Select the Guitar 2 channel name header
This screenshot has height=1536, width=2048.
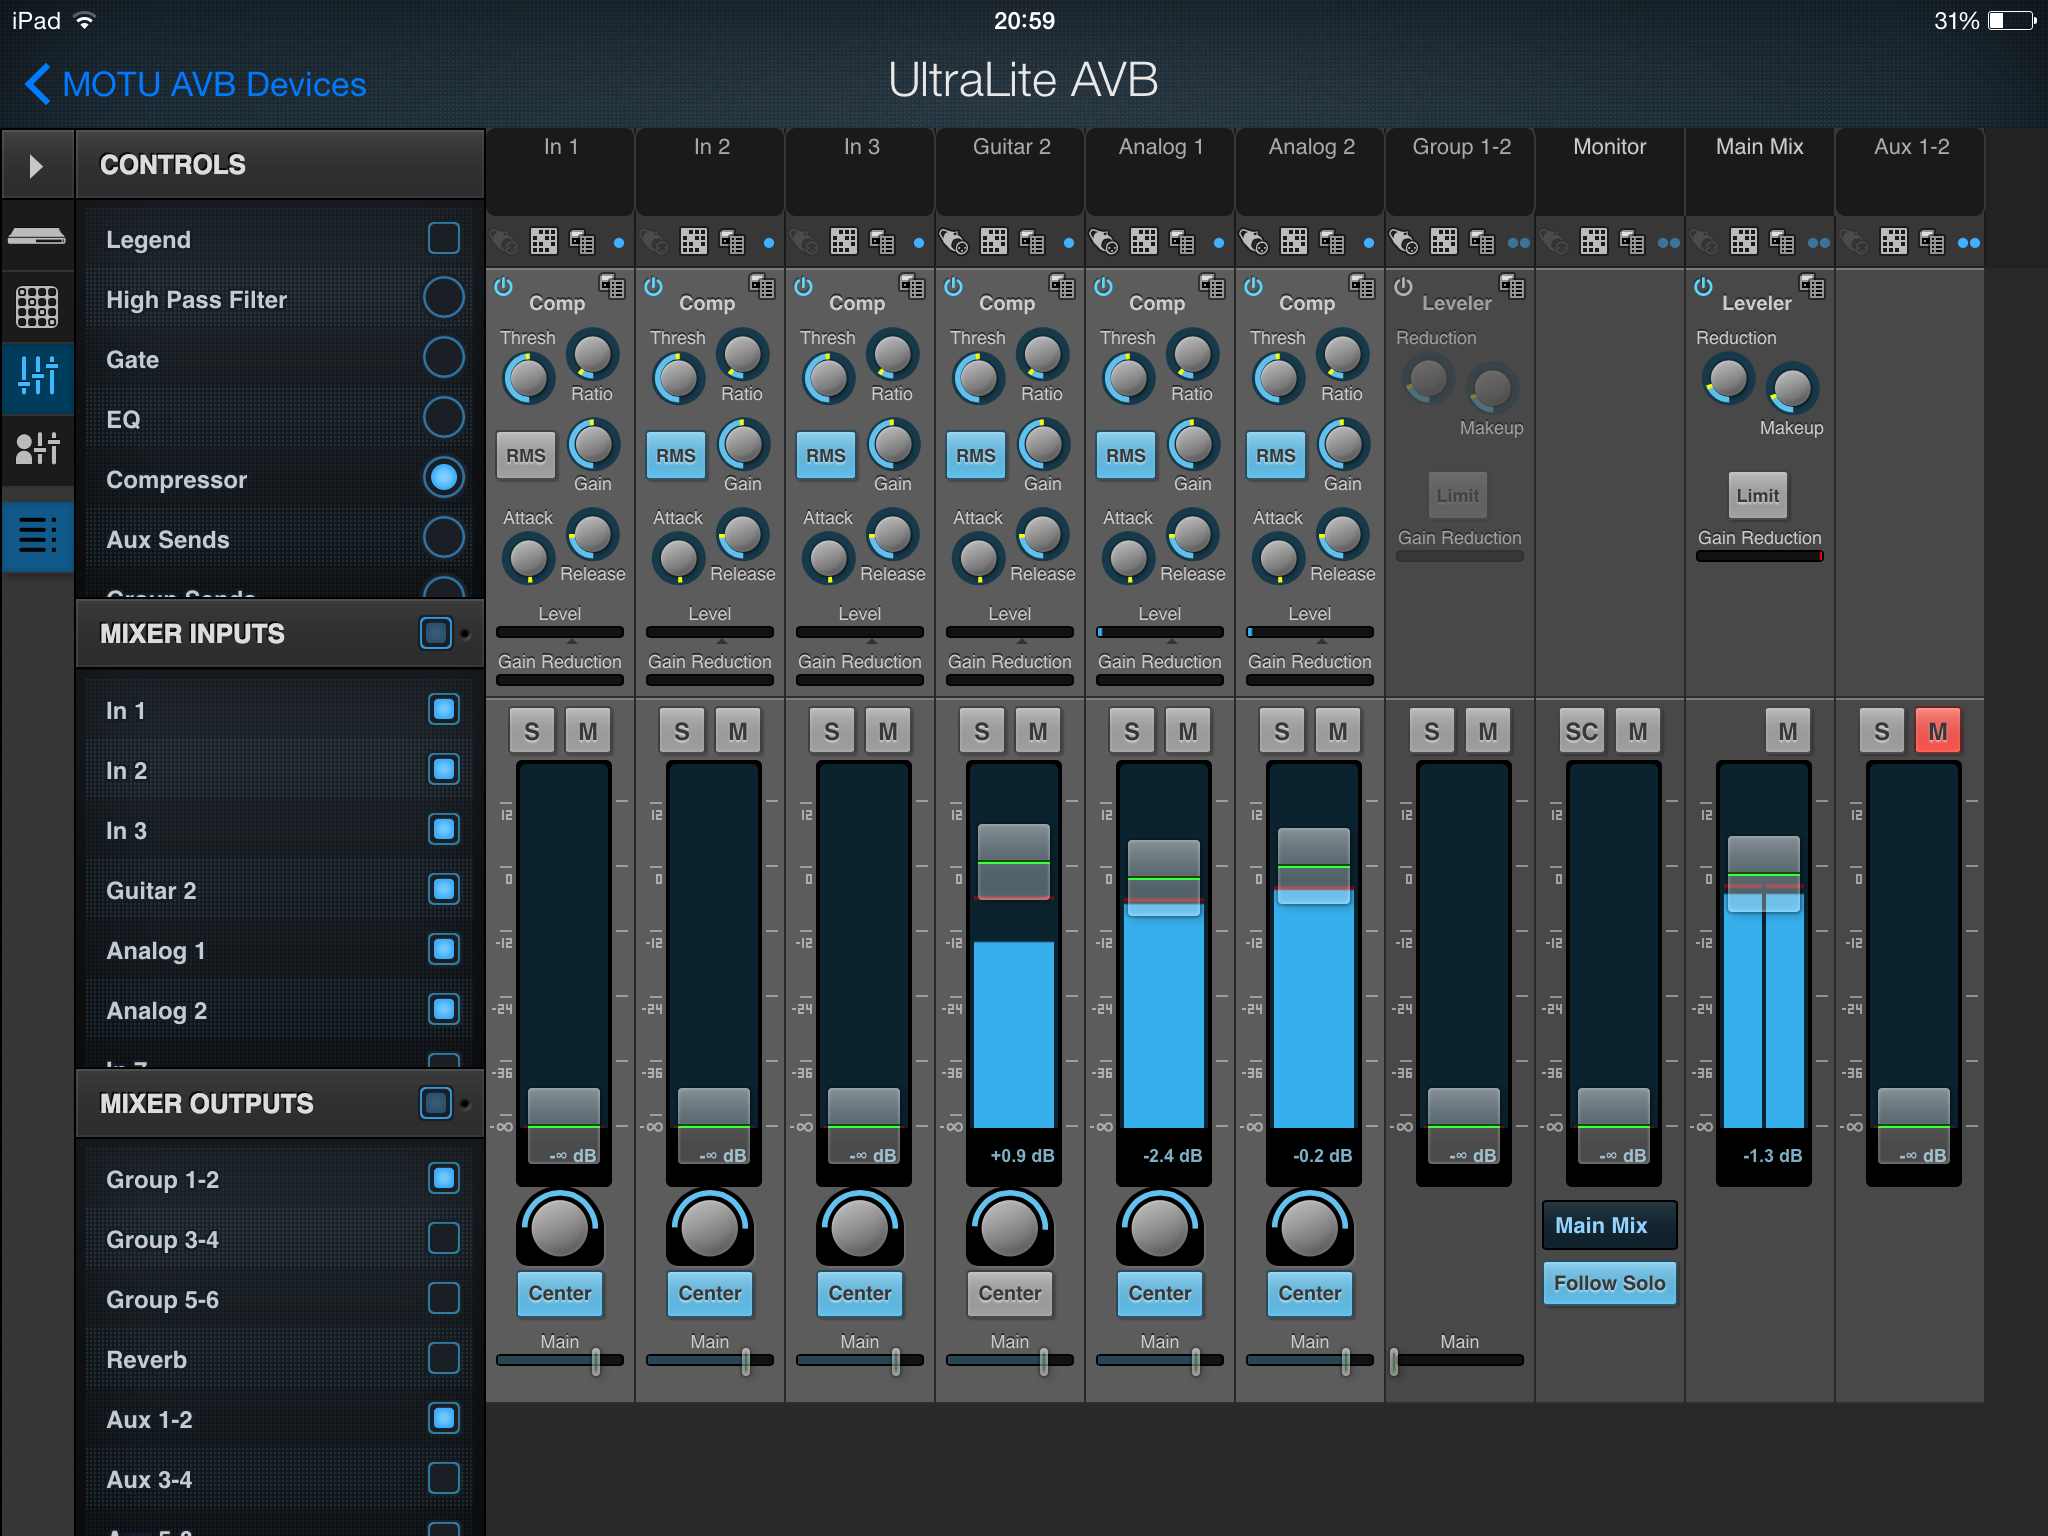[1011, 172]
